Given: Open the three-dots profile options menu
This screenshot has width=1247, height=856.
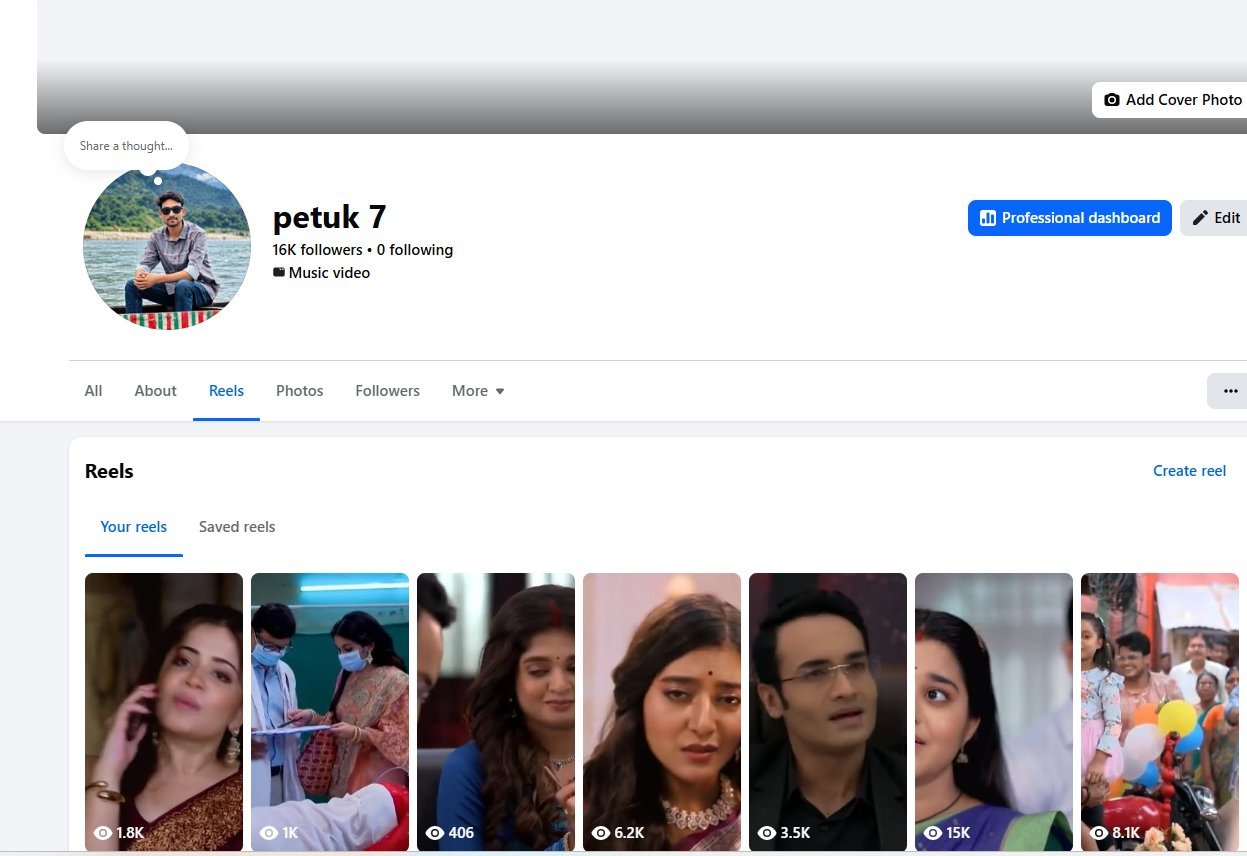Looking at the screenshot, I should coord(1229,391).
